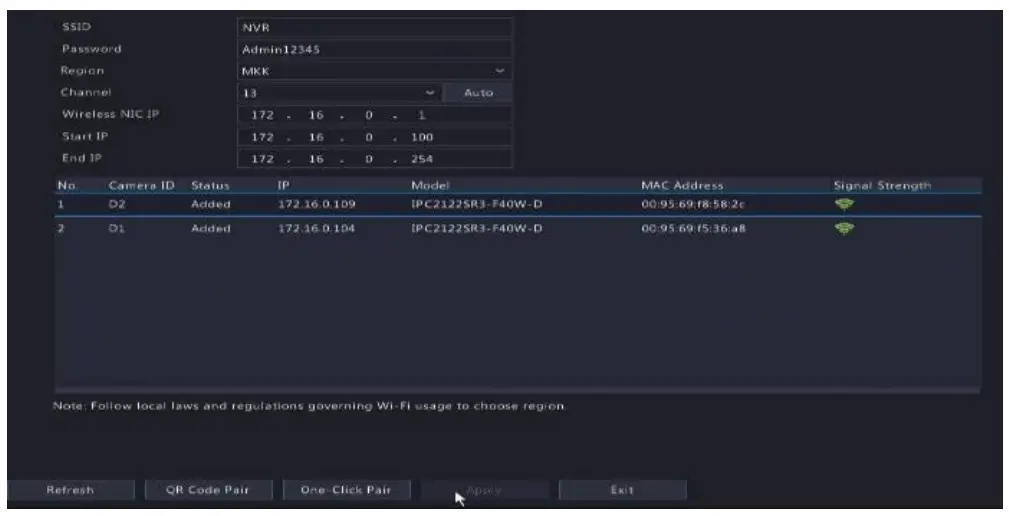1009x516 pixels.
Task: Open the Channel dropdown showing 13
Action: (339, 93)
